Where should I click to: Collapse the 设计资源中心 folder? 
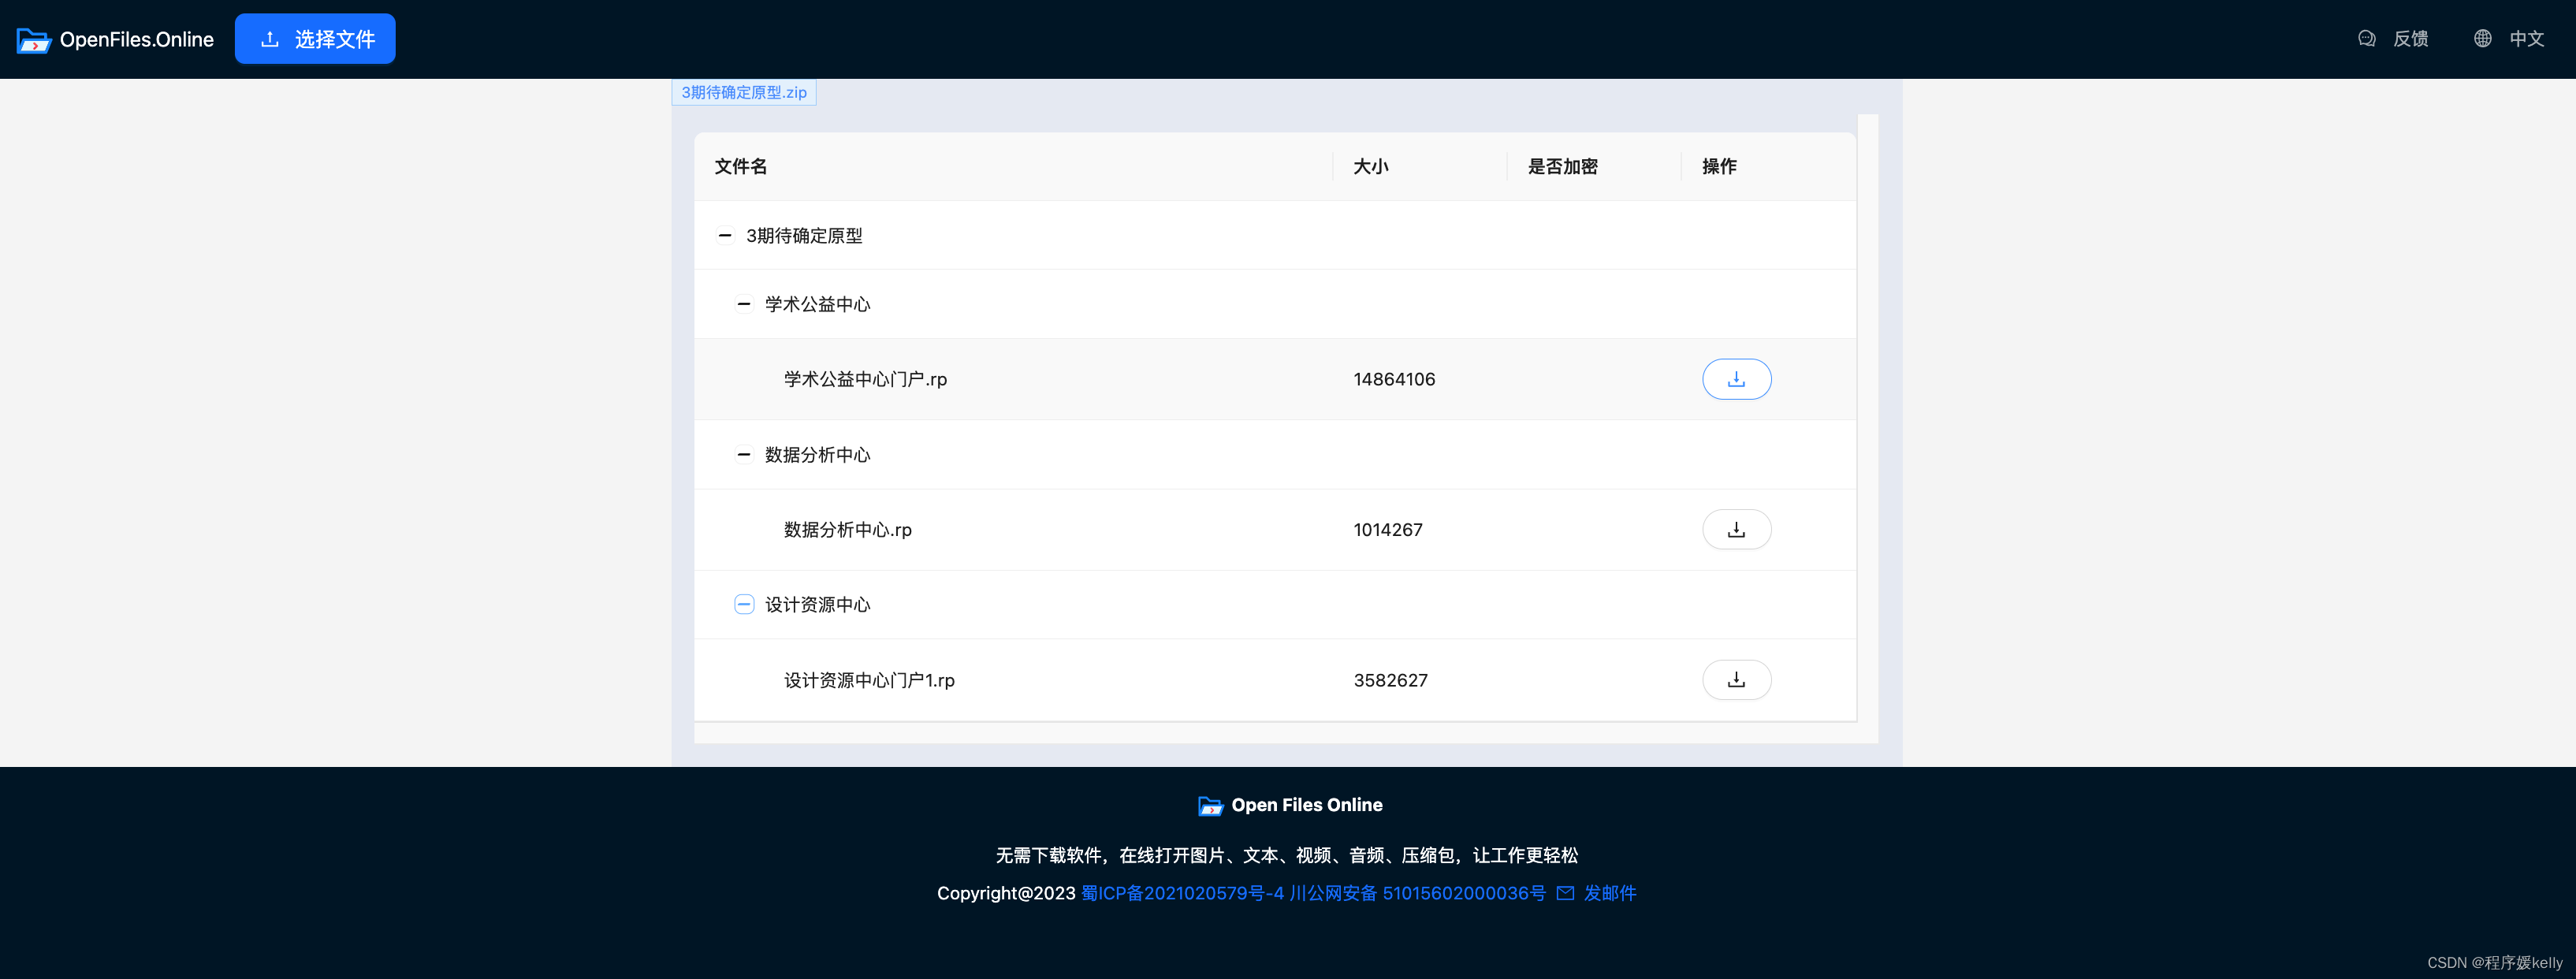coord(744,605)
